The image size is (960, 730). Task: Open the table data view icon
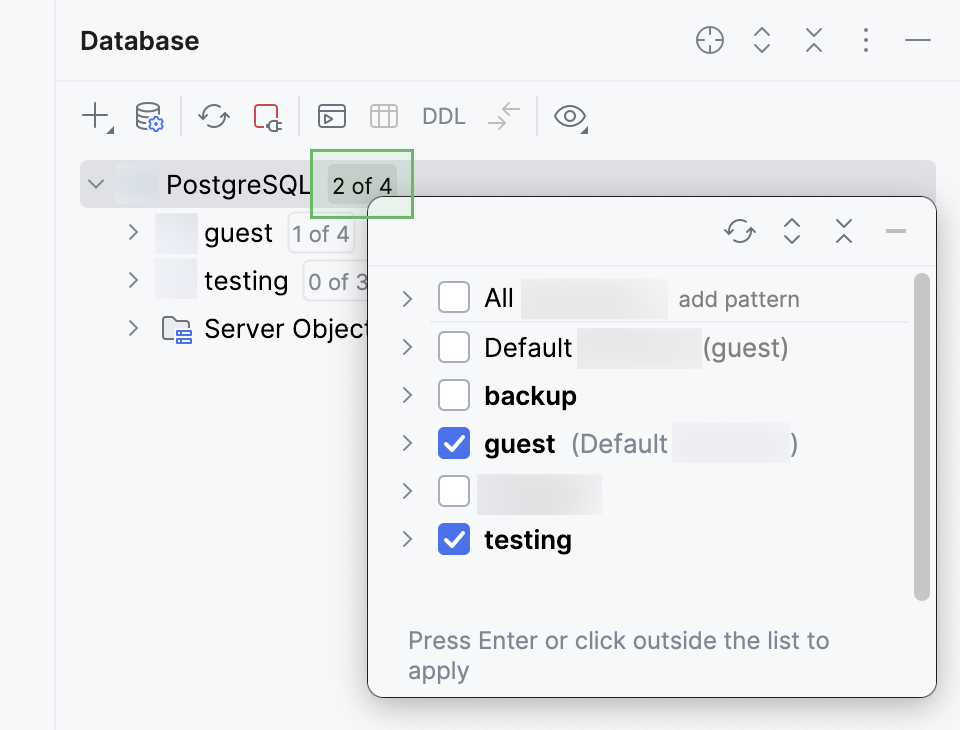coord(383,116)
